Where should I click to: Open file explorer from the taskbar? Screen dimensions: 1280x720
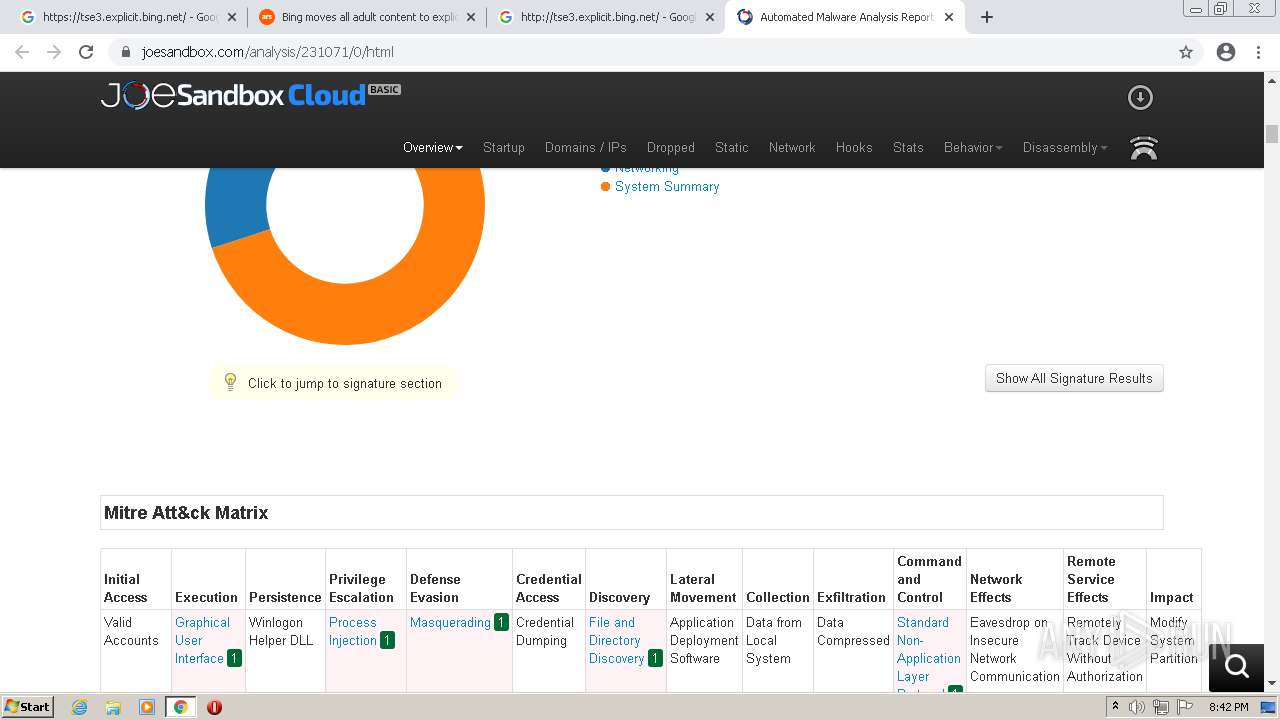(113, 707)
